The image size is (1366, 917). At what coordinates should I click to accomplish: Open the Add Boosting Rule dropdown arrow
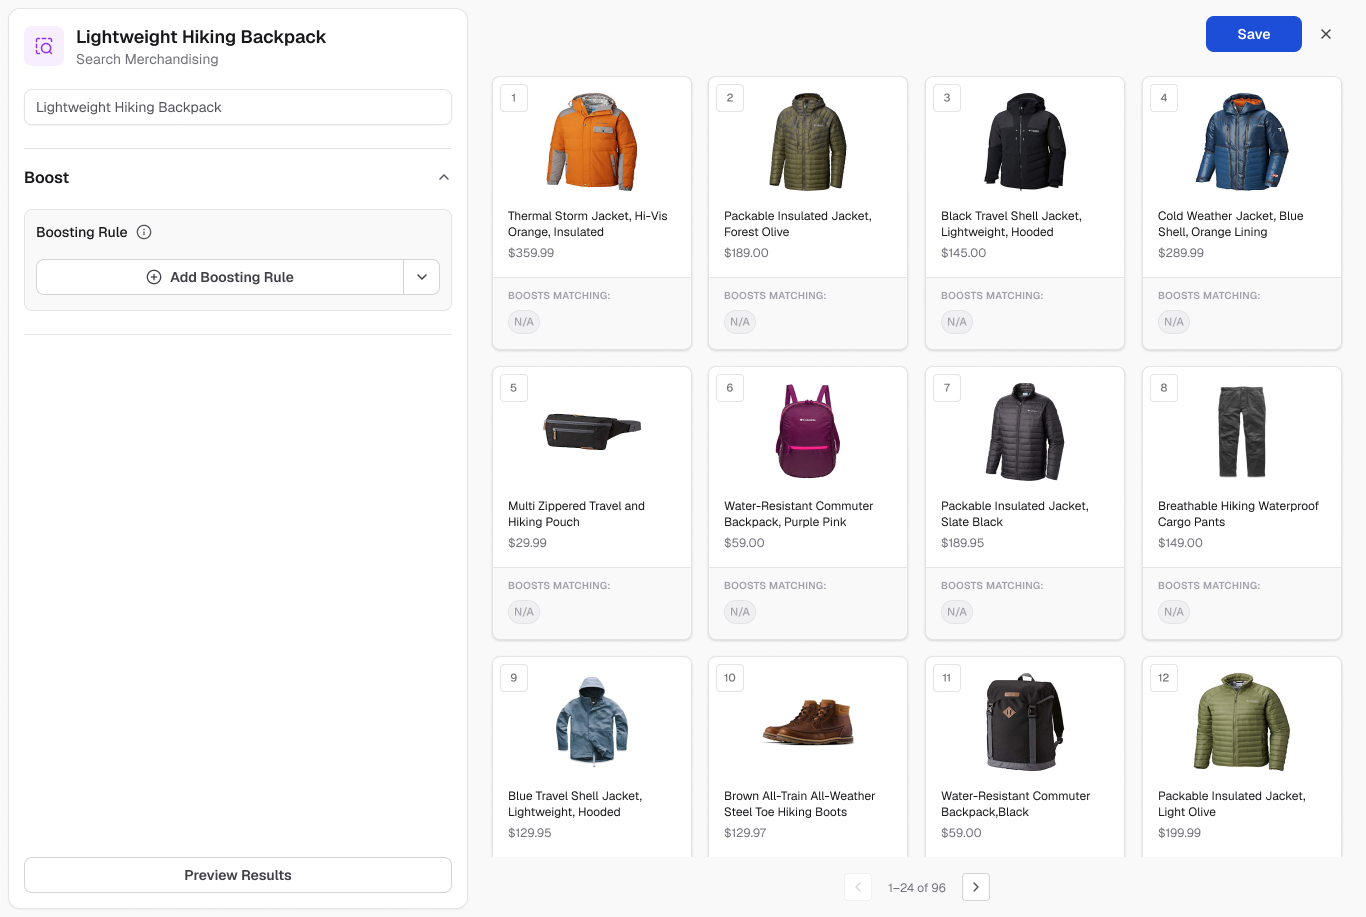click(422, 277)
